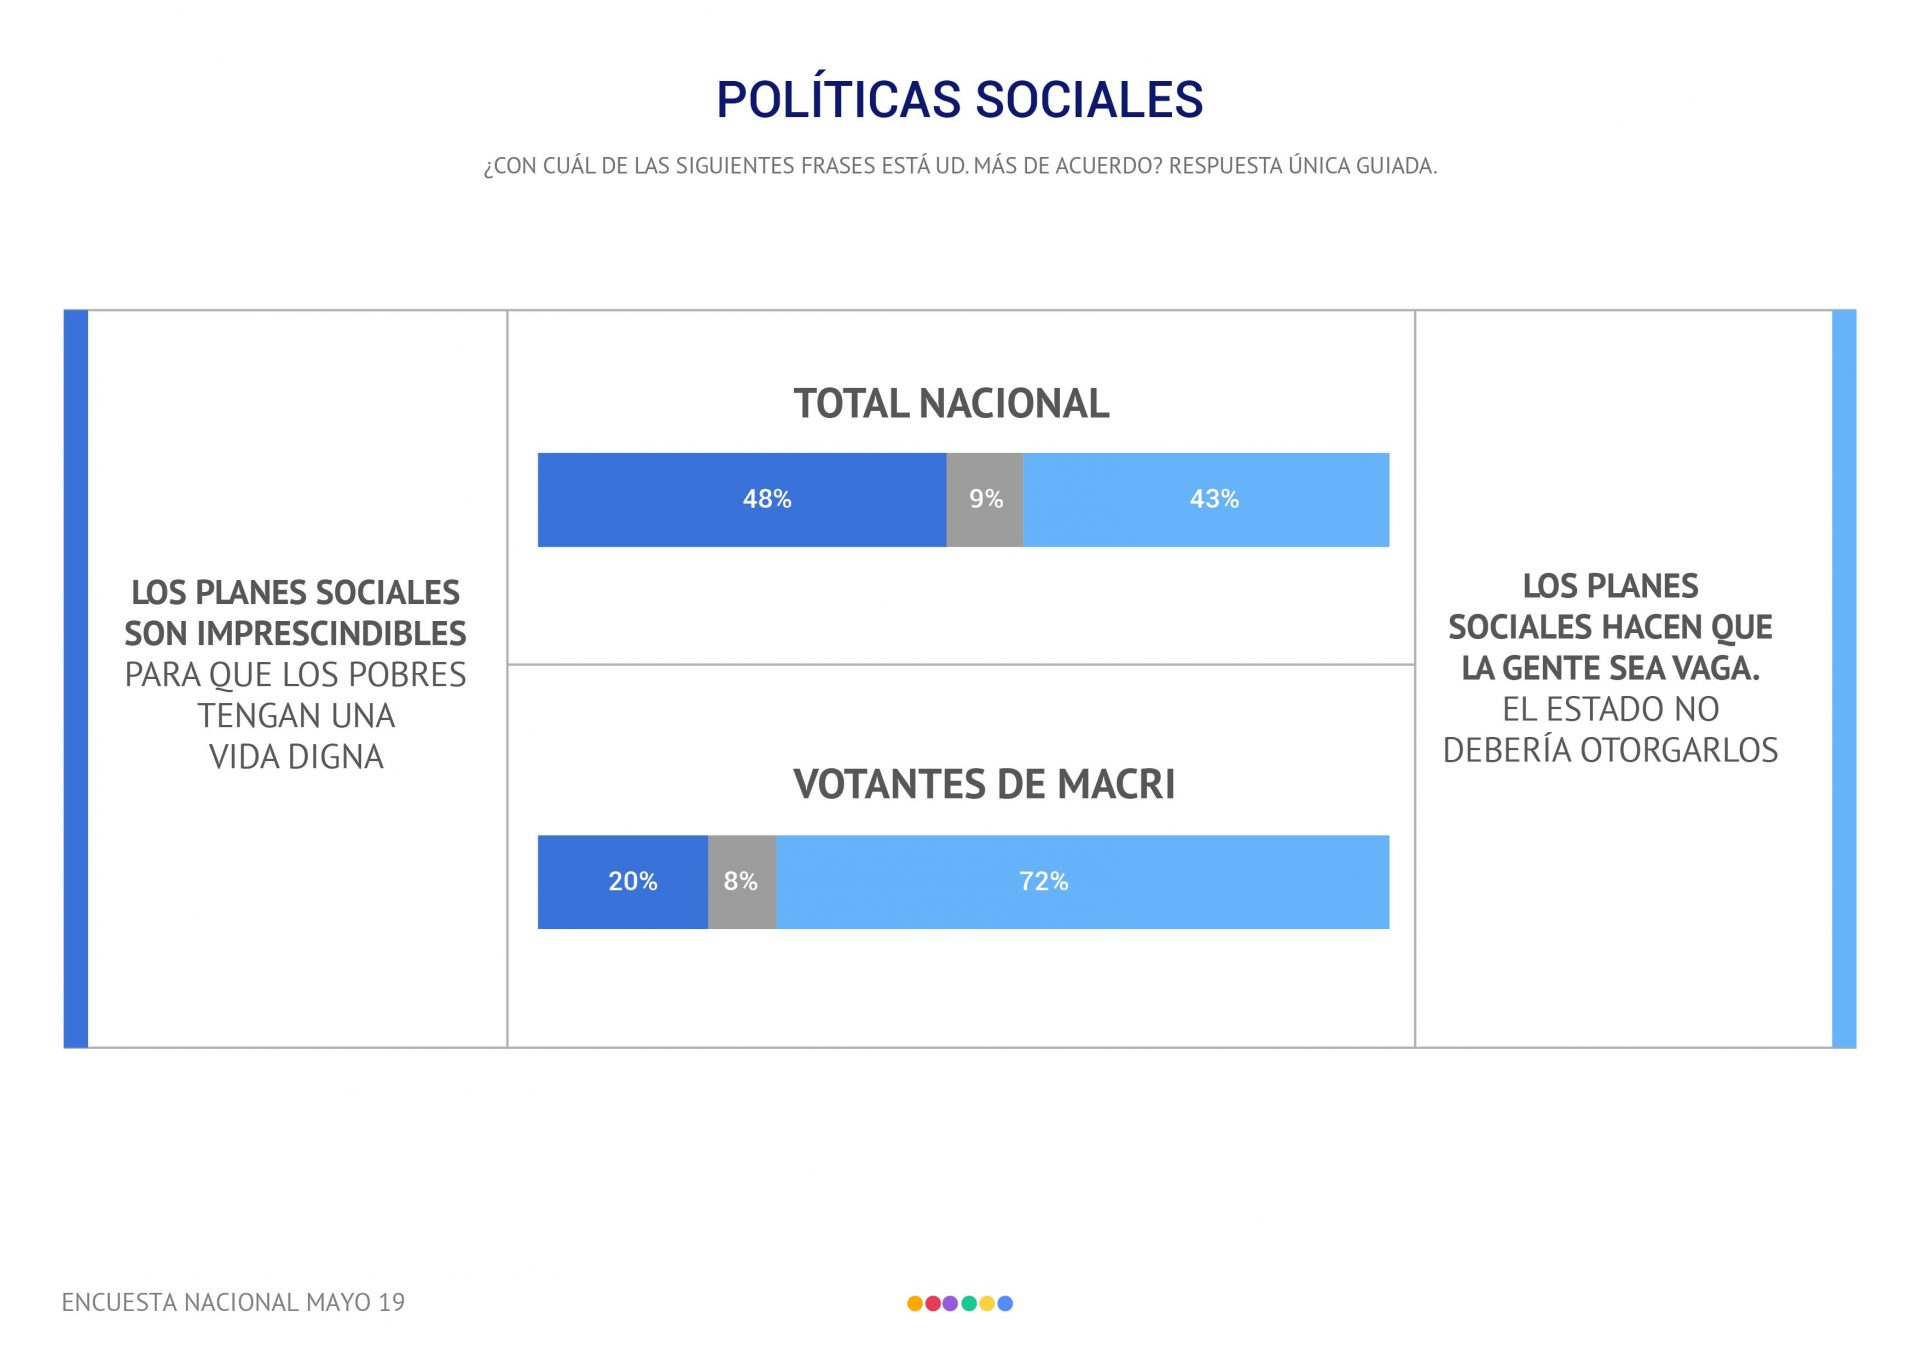The height and width of the screenshot is (1358, 1920).
Task: Click the green dot in footer logo
Action: tap(968, 1303)
